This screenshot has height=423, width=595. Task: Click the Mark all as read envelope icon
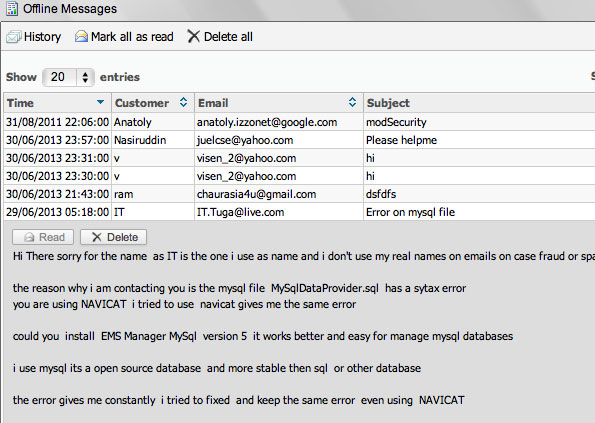pos(81,36)
